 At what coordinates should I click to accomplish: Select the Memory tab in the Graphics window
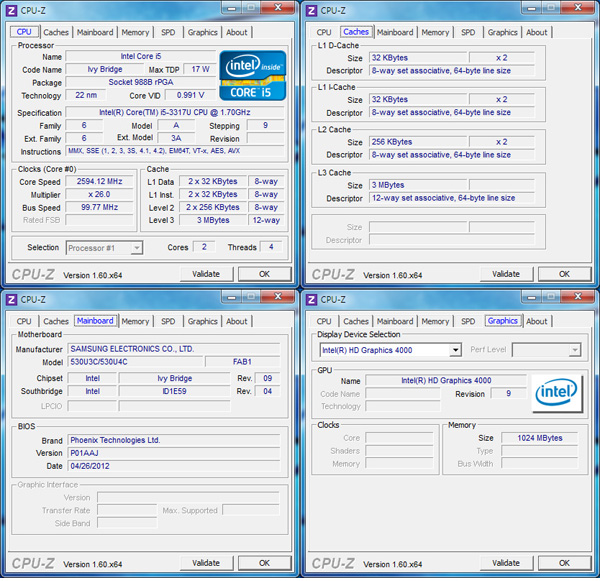435,321
